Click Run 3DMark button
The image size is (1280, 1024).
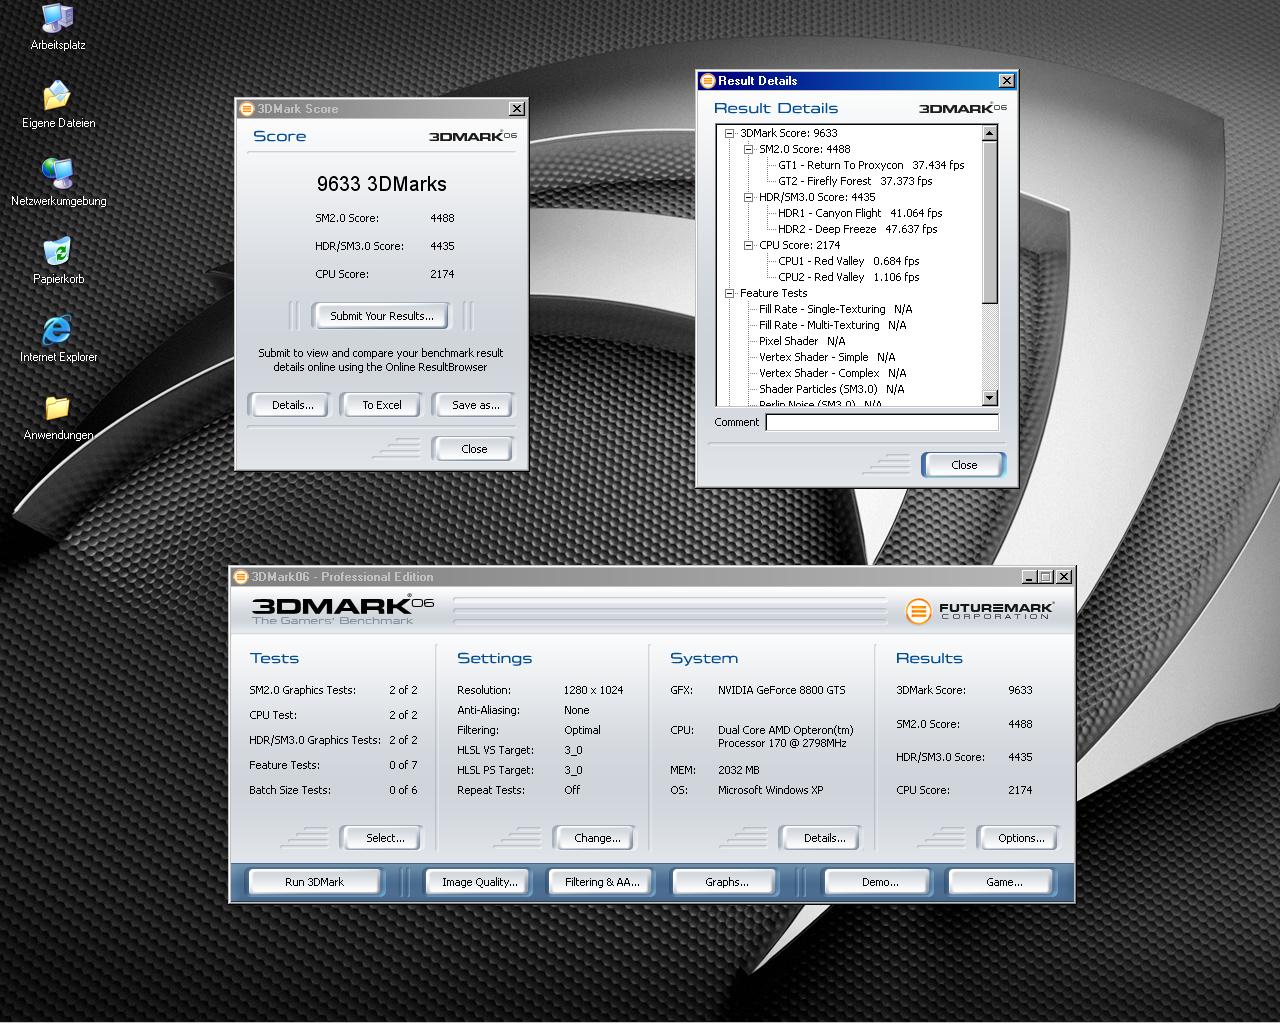tap(314, 882)
